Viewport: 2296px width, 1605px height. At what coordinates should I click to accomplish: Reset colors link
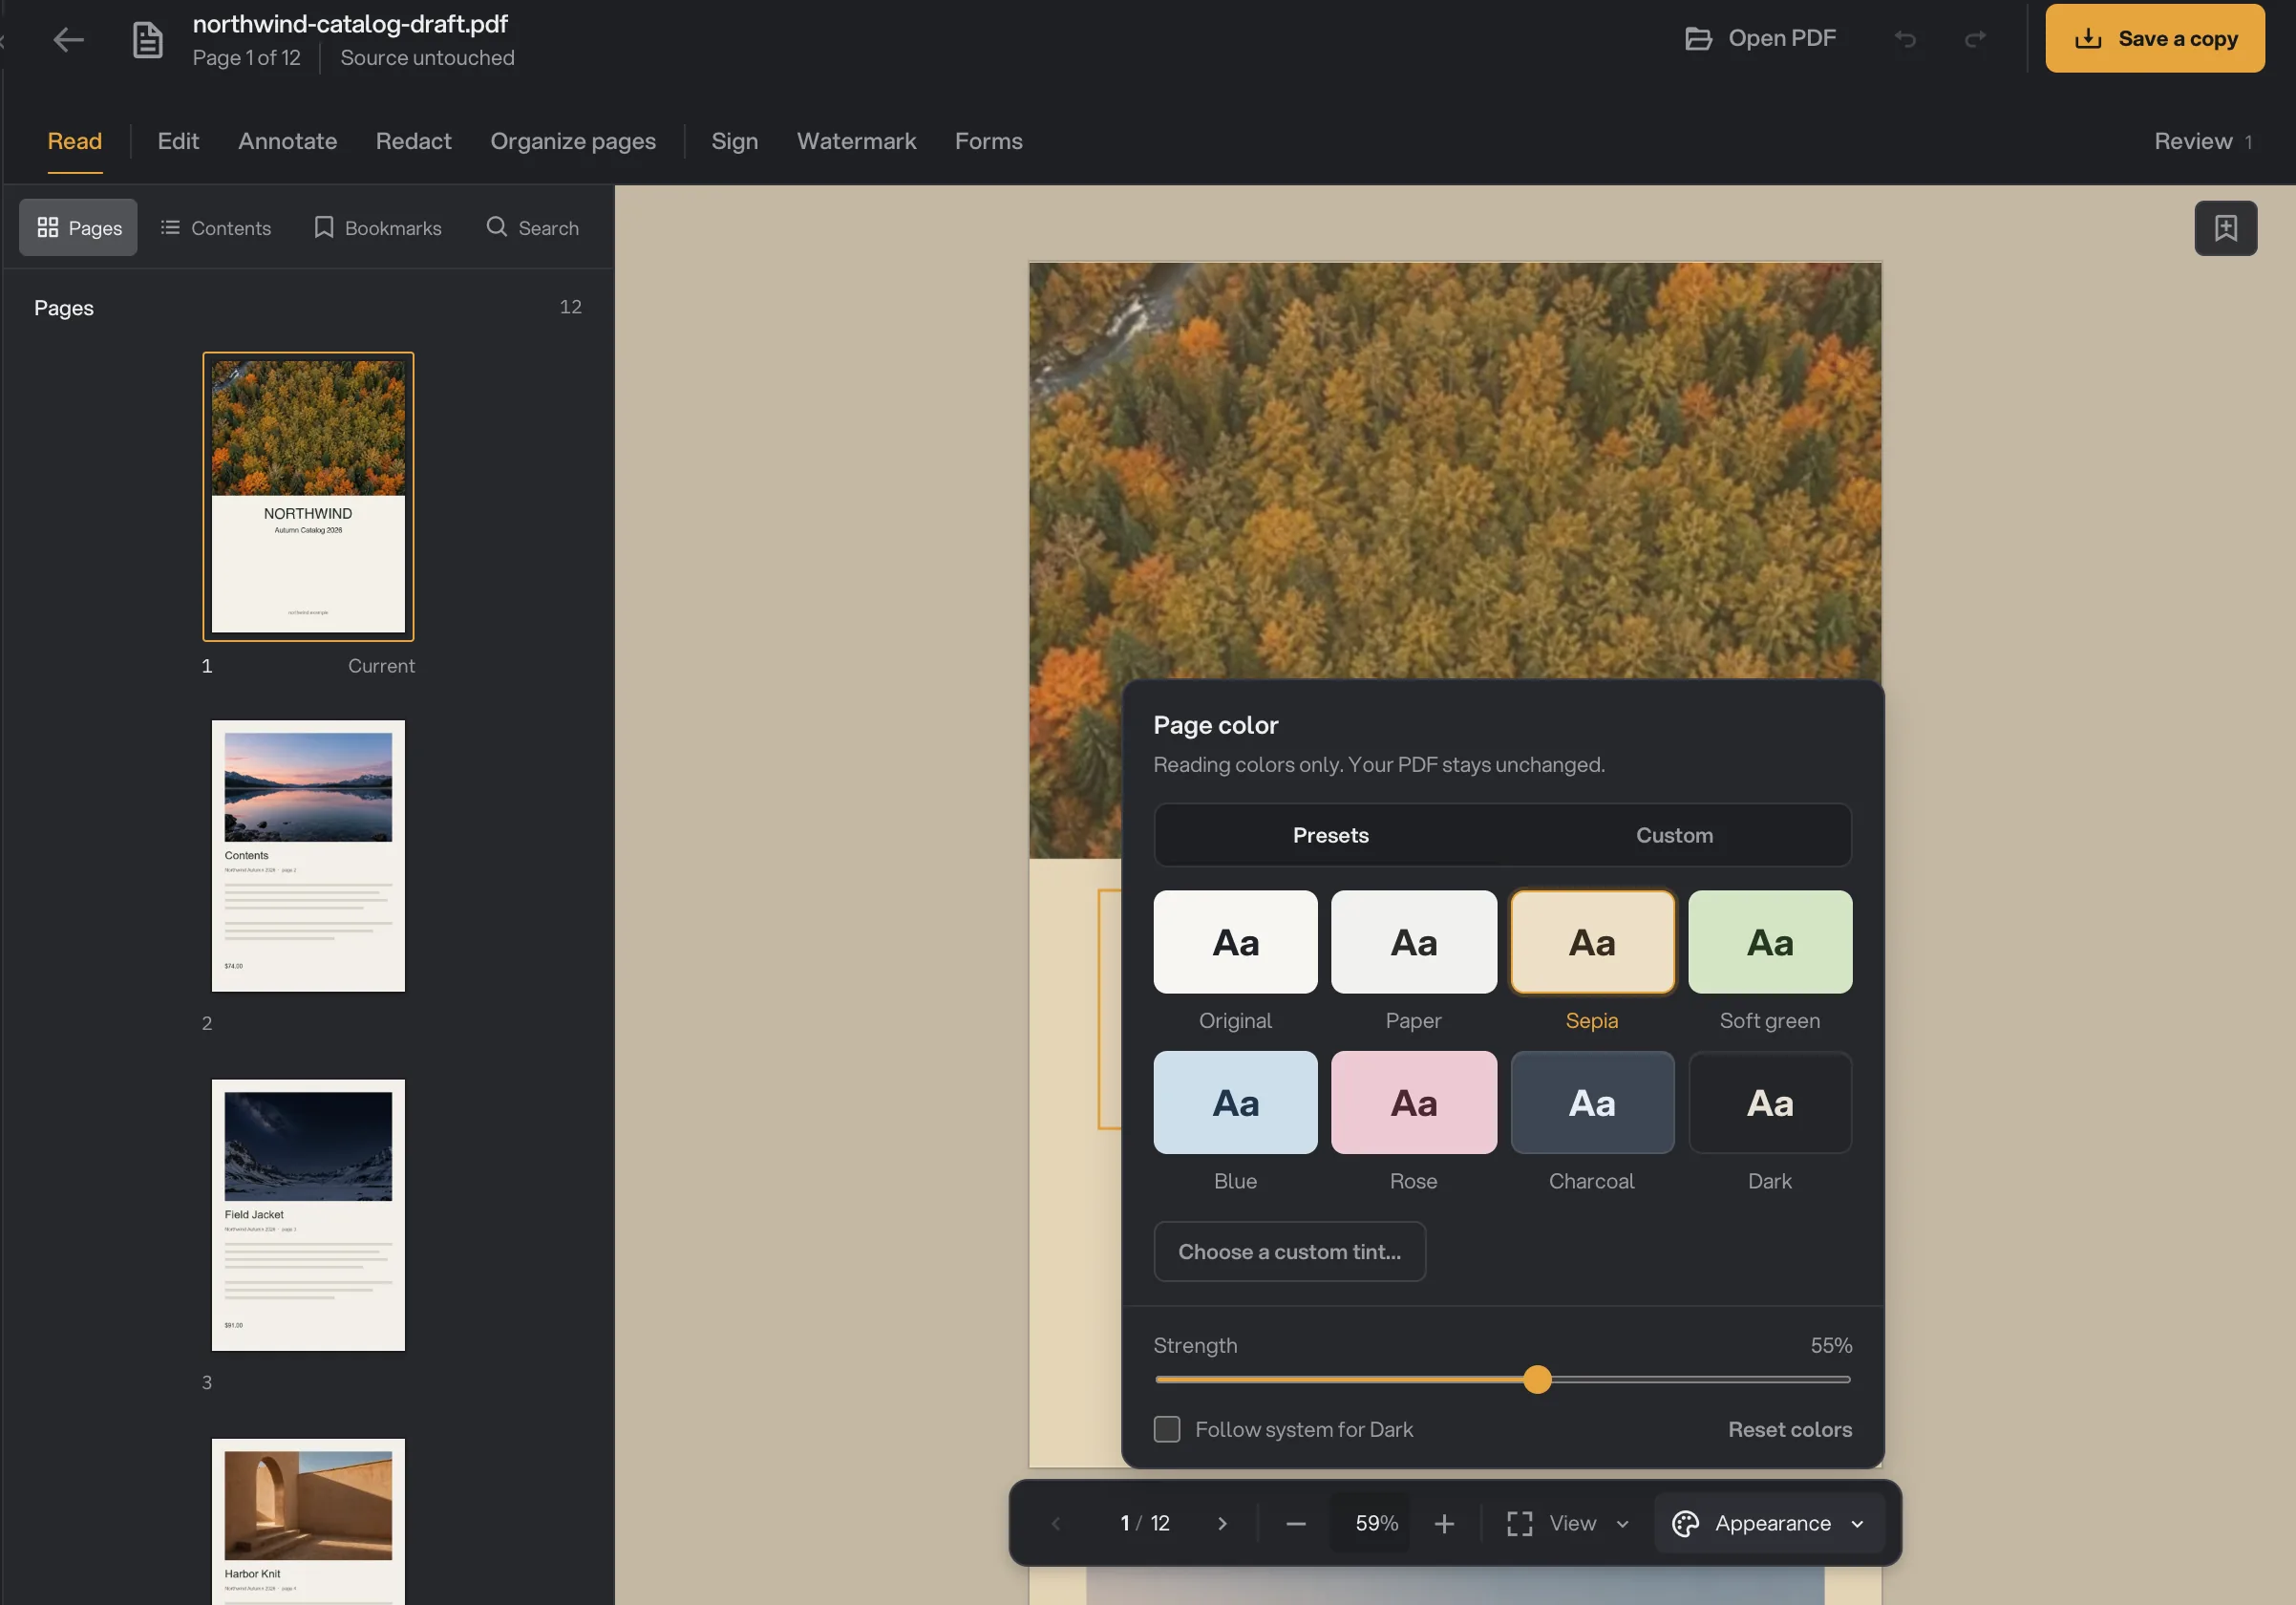(1789, 1429)
